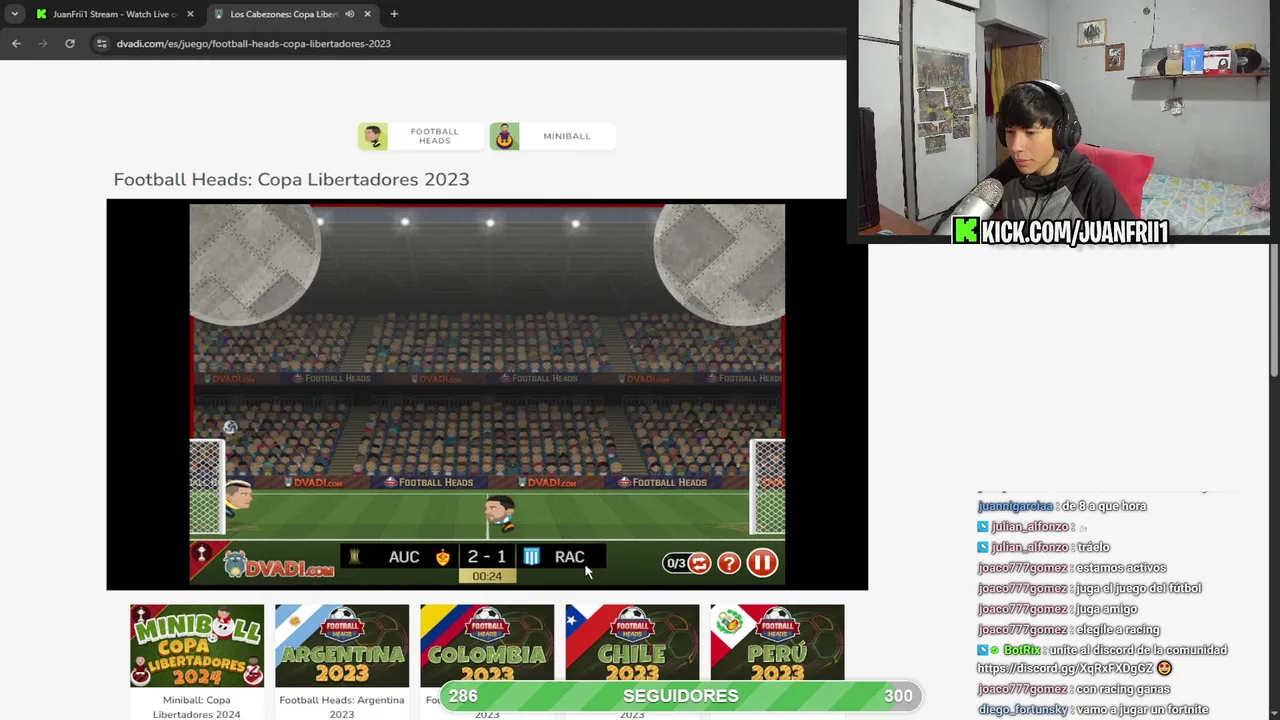Click the goalkeeper at the left goal

pyautogui.click(x=238, y=496)
